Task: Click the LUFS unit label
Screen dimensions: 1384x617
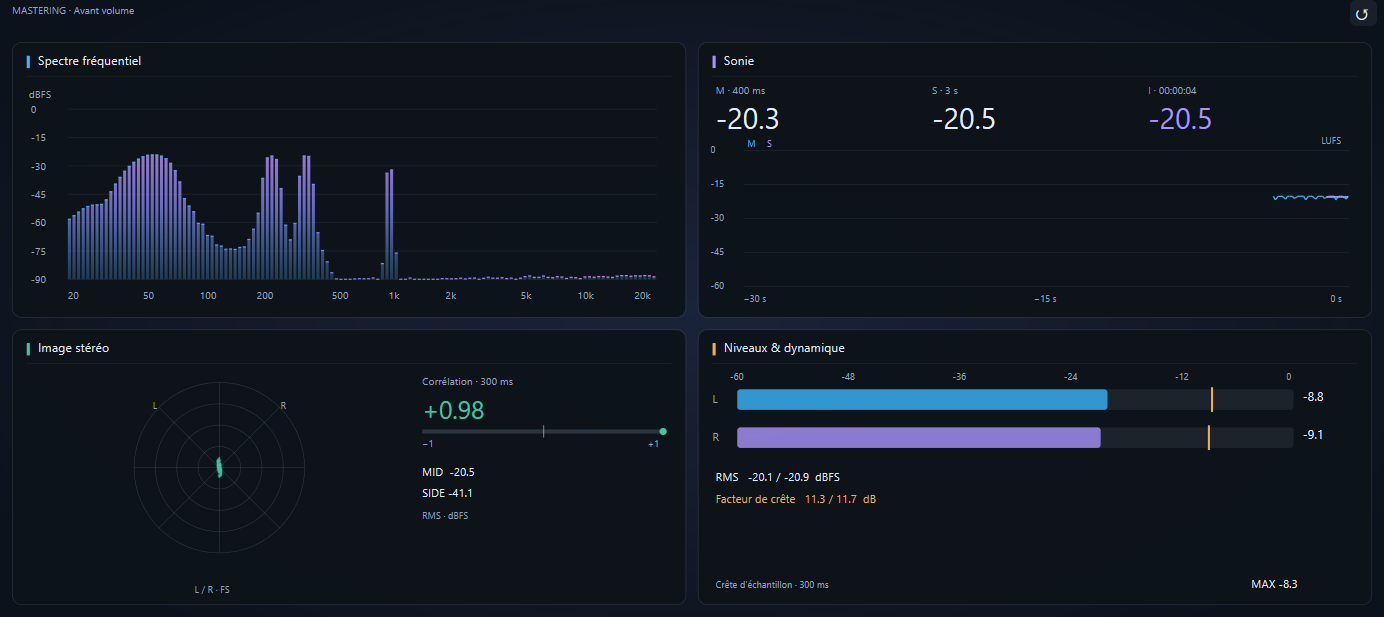Action: coord(1331,141)
